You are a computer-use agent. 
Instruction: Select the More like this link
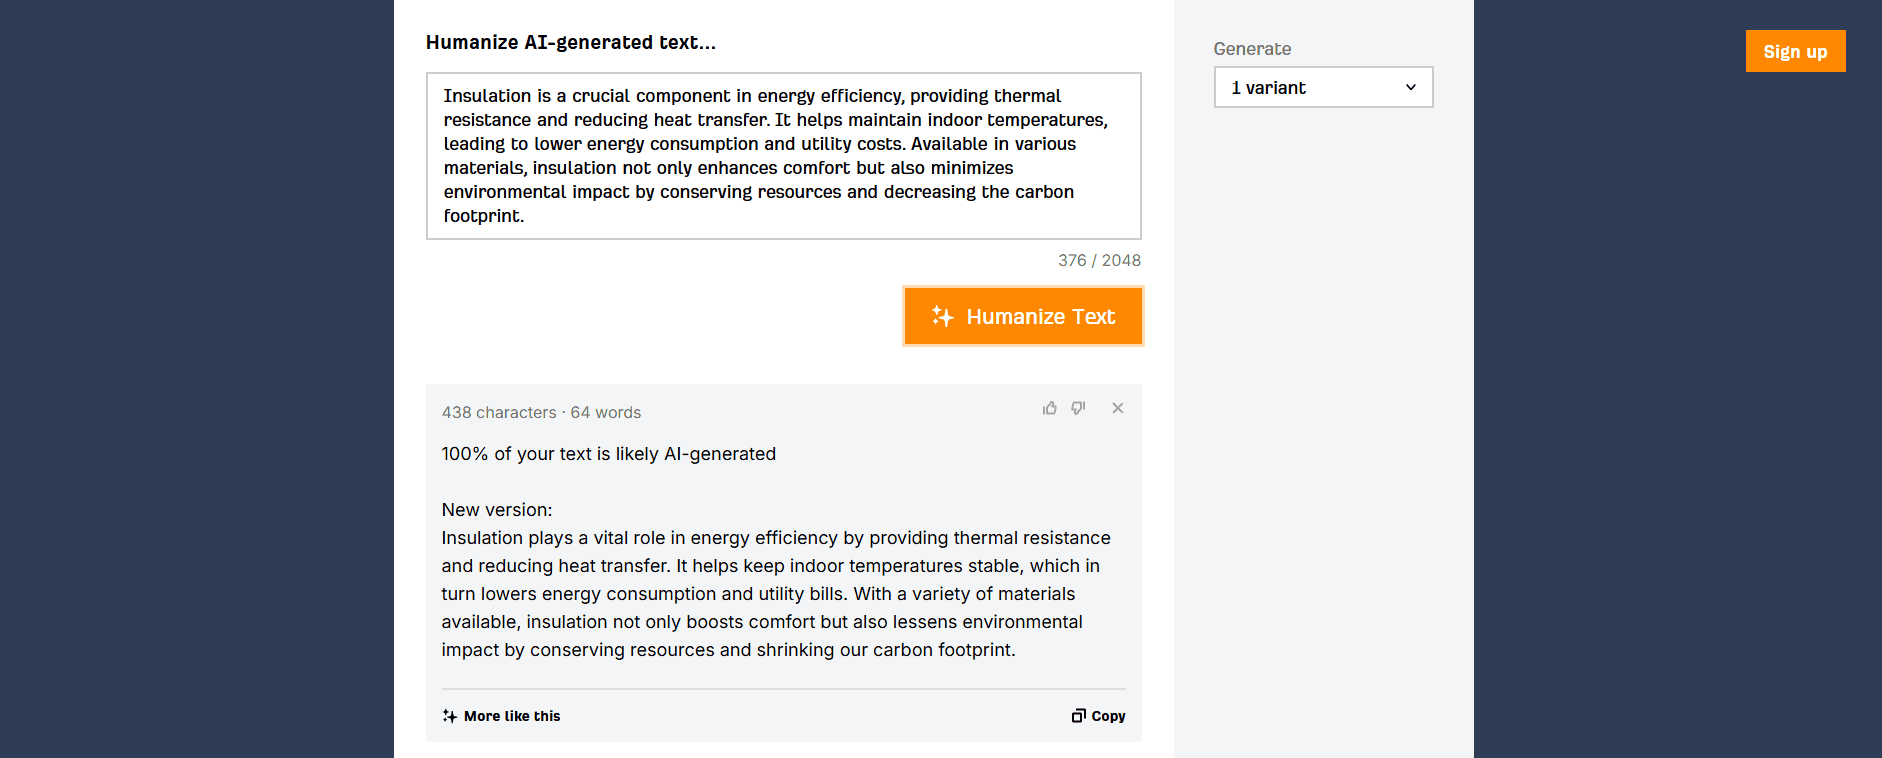pyautogui.click(x=501, y=716)
